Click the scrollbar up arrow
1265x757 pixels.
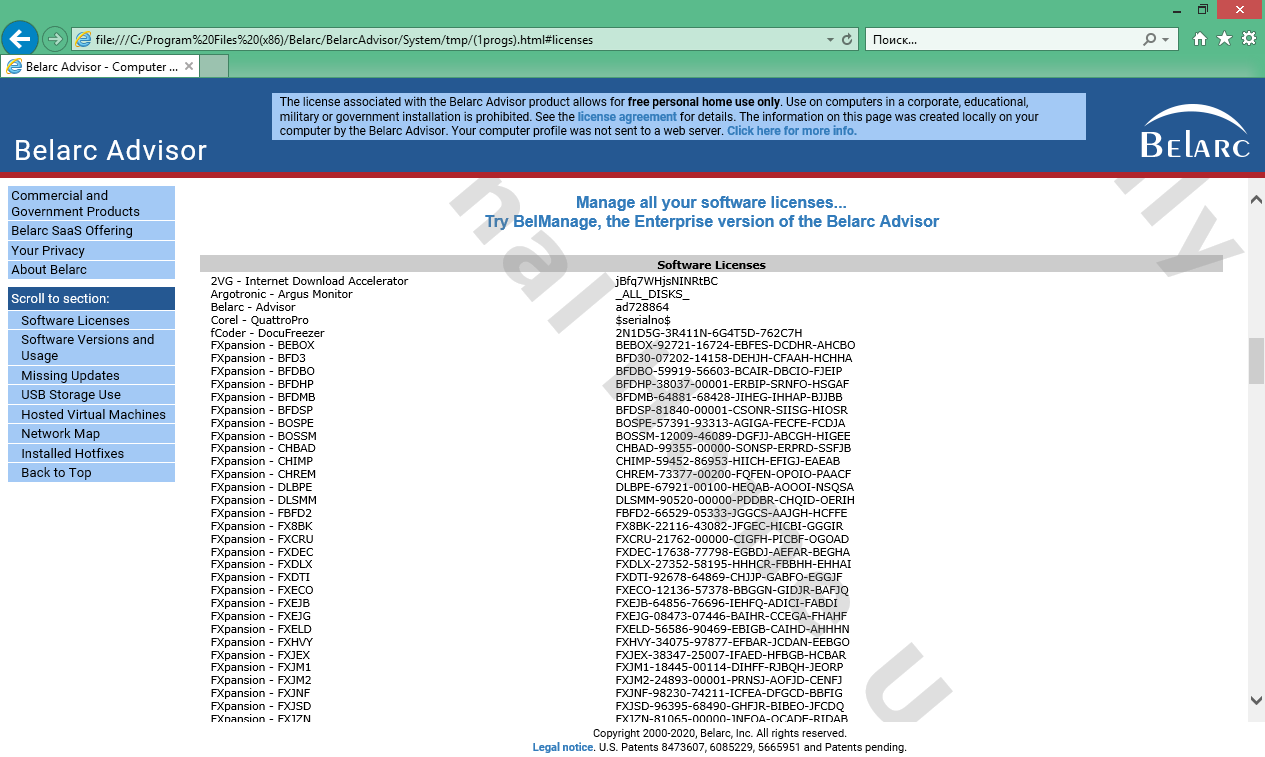tap(1256, 200)
